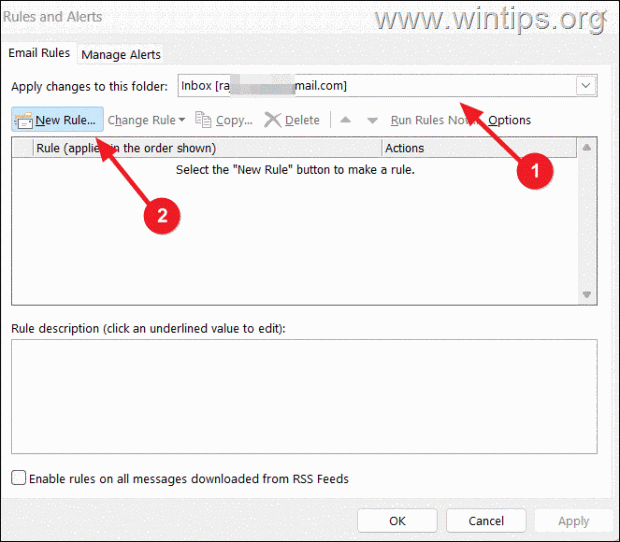Viewport: 620px width, 542px height.
Task: Click the Rule column header
Action: coord(208,148)
